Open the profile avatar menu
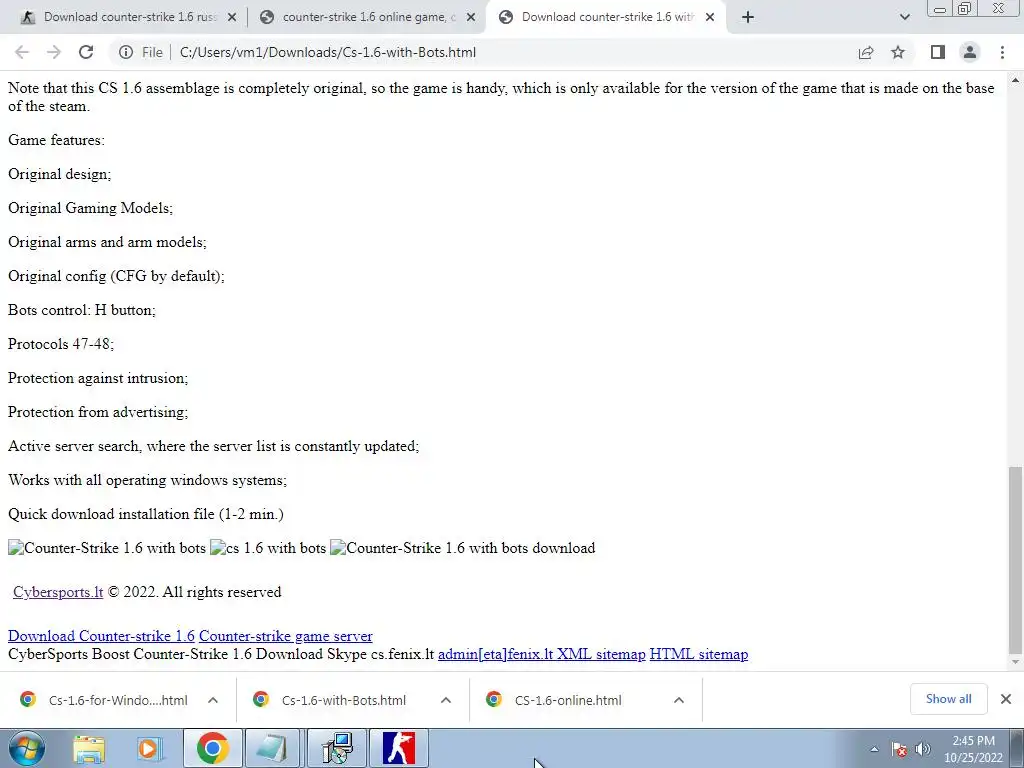Viewport: 1024px width, 768px height. coord(970,52)
